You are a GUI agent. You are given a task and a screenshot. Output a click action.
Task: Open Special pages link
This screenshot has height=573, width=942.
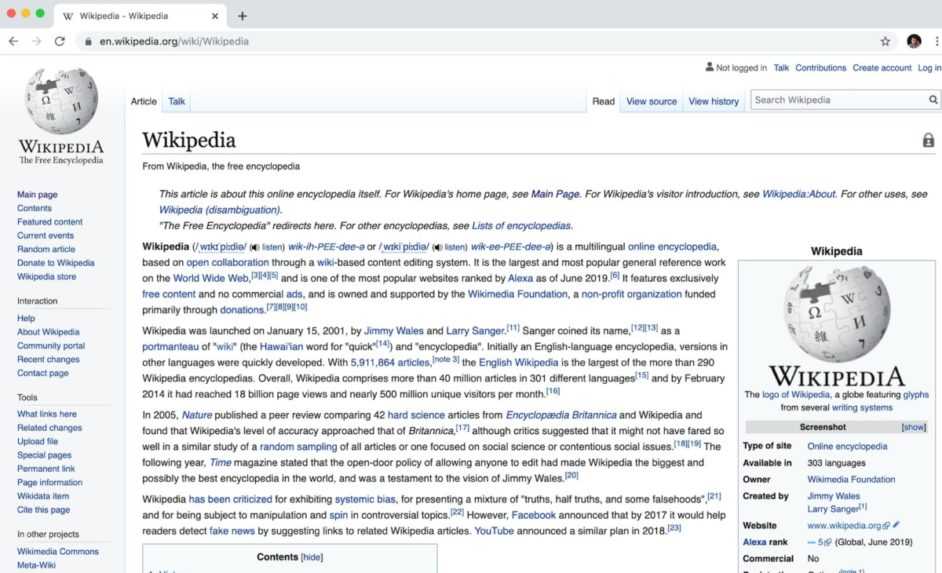click(44, 455)
